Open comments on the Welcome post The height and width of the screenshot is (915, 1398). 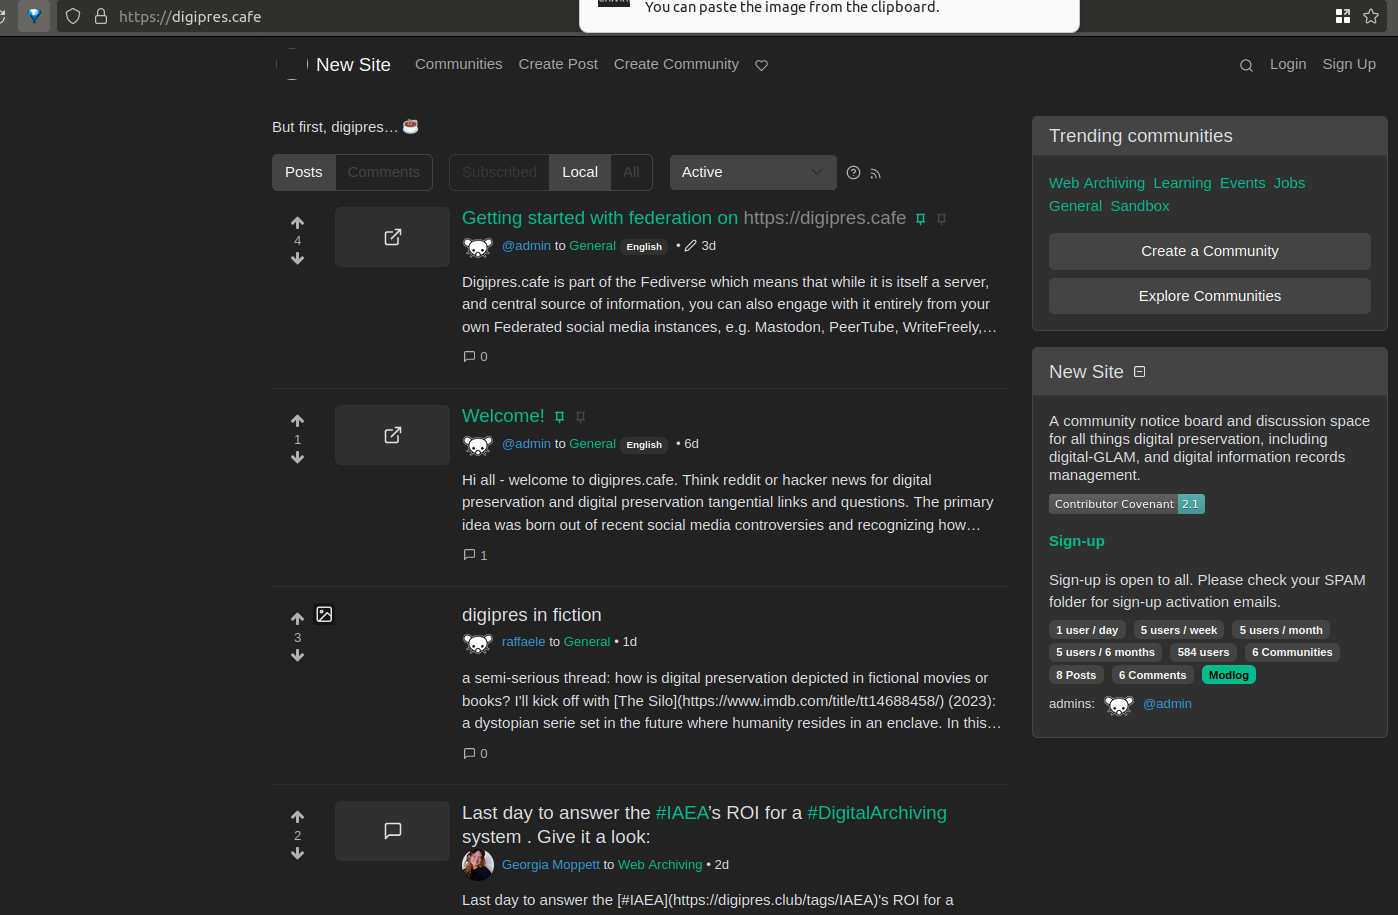tap(475, 555)
